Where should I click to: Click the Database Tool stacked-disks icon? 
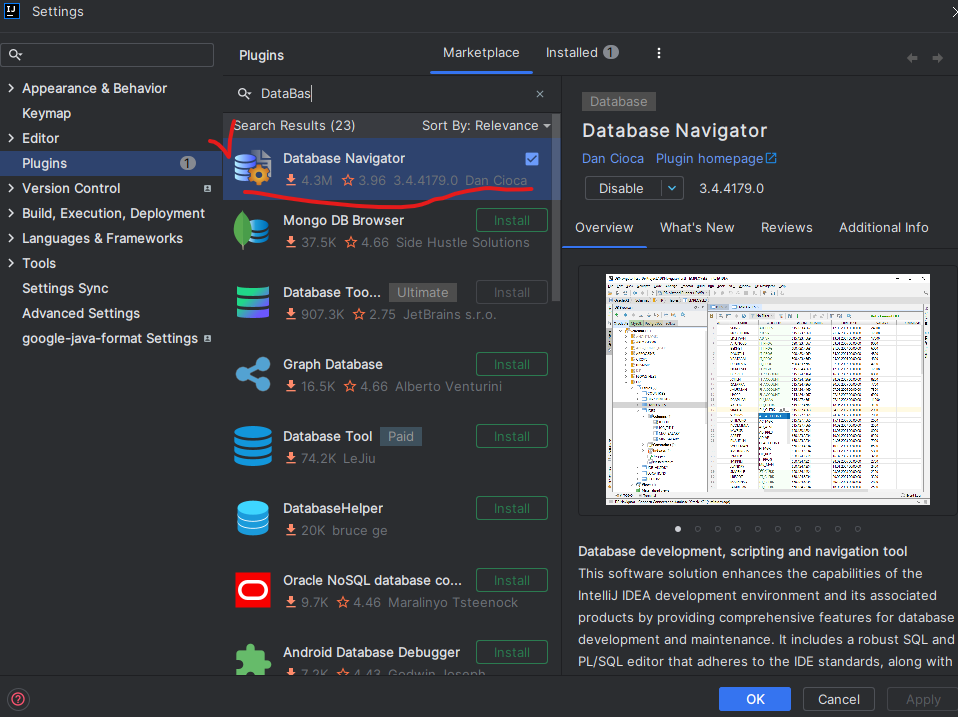coord(253,447)
